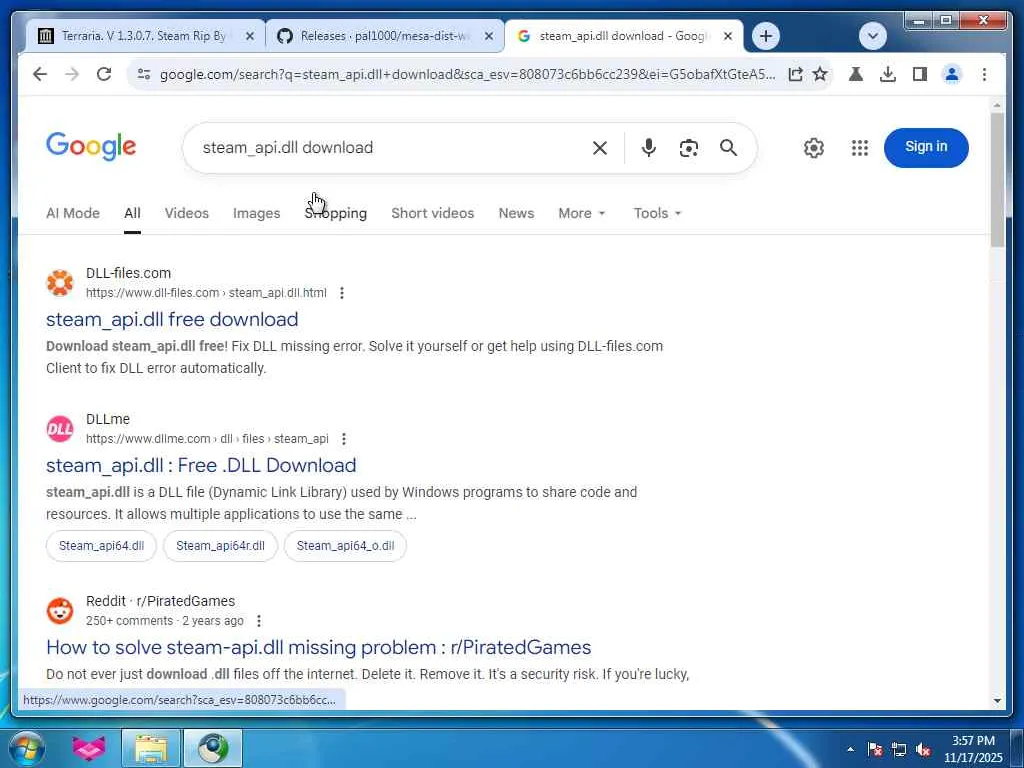
Task: Bookmark this tab with the star
Action: 820,74
